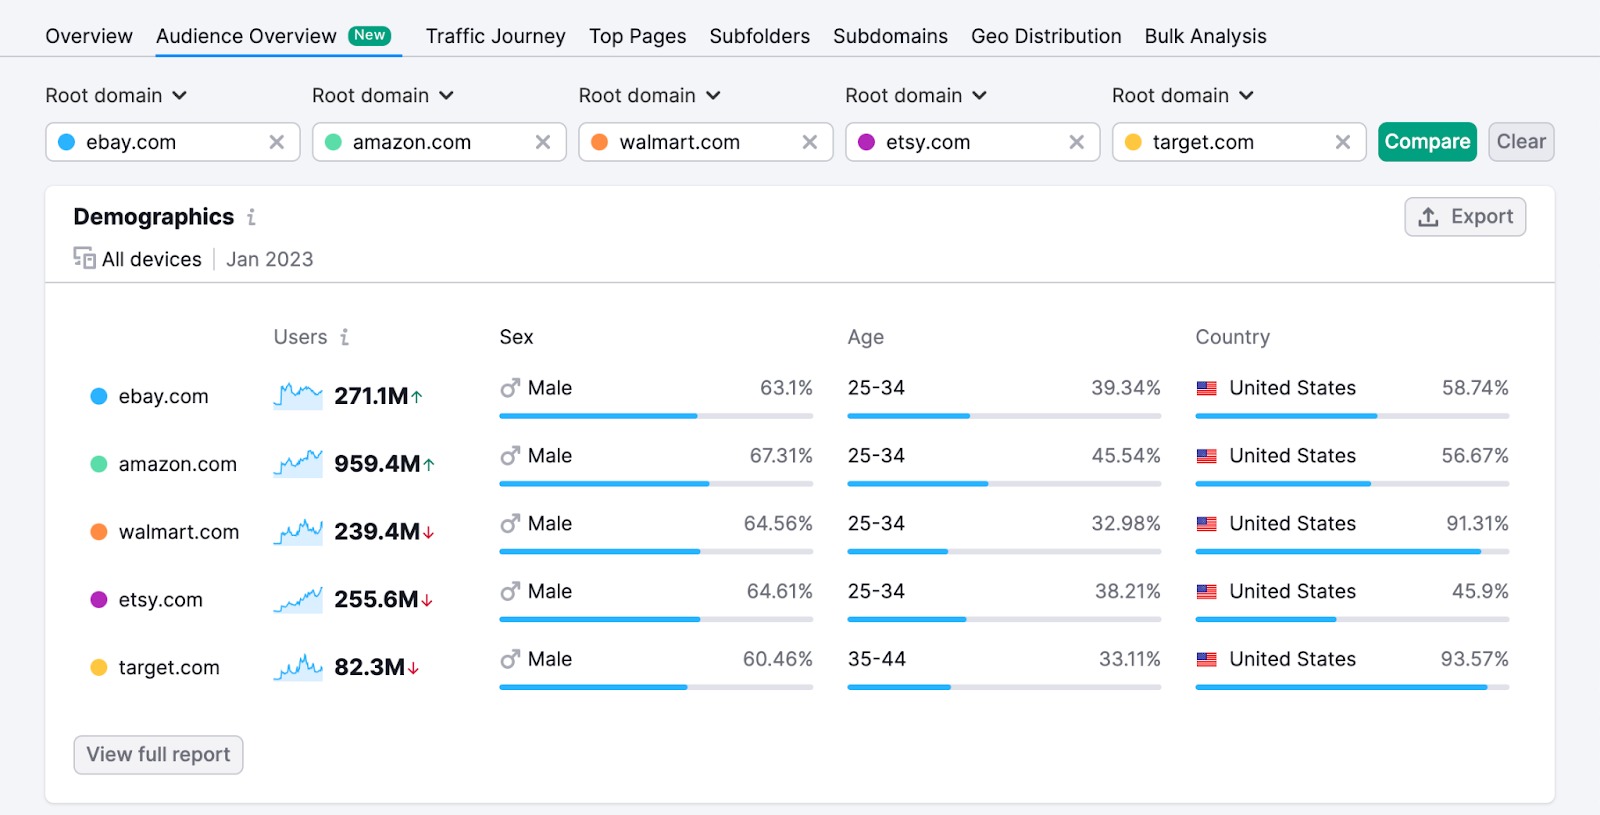Click the target.com users trend sparkline
Image resolution: width=1600 pixels, height=815 pixels.
298,667
